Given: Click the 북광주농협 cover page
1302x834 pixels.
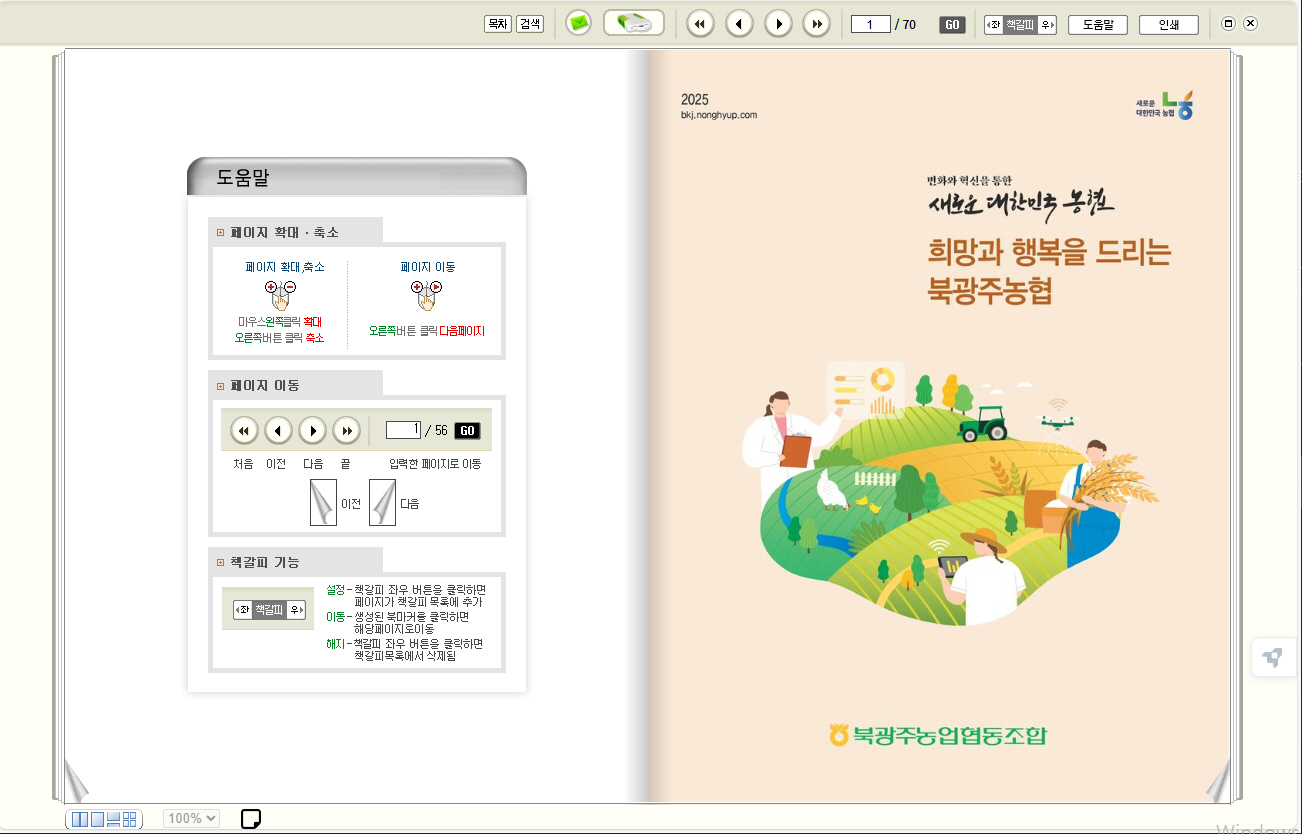Looking at the screenshot, I should pos(938,426).
